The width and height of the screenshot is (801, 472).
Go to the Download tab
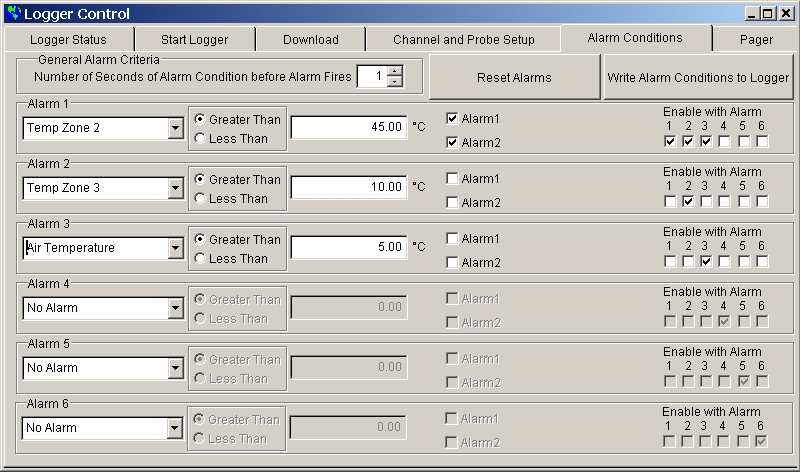(311, 39)
